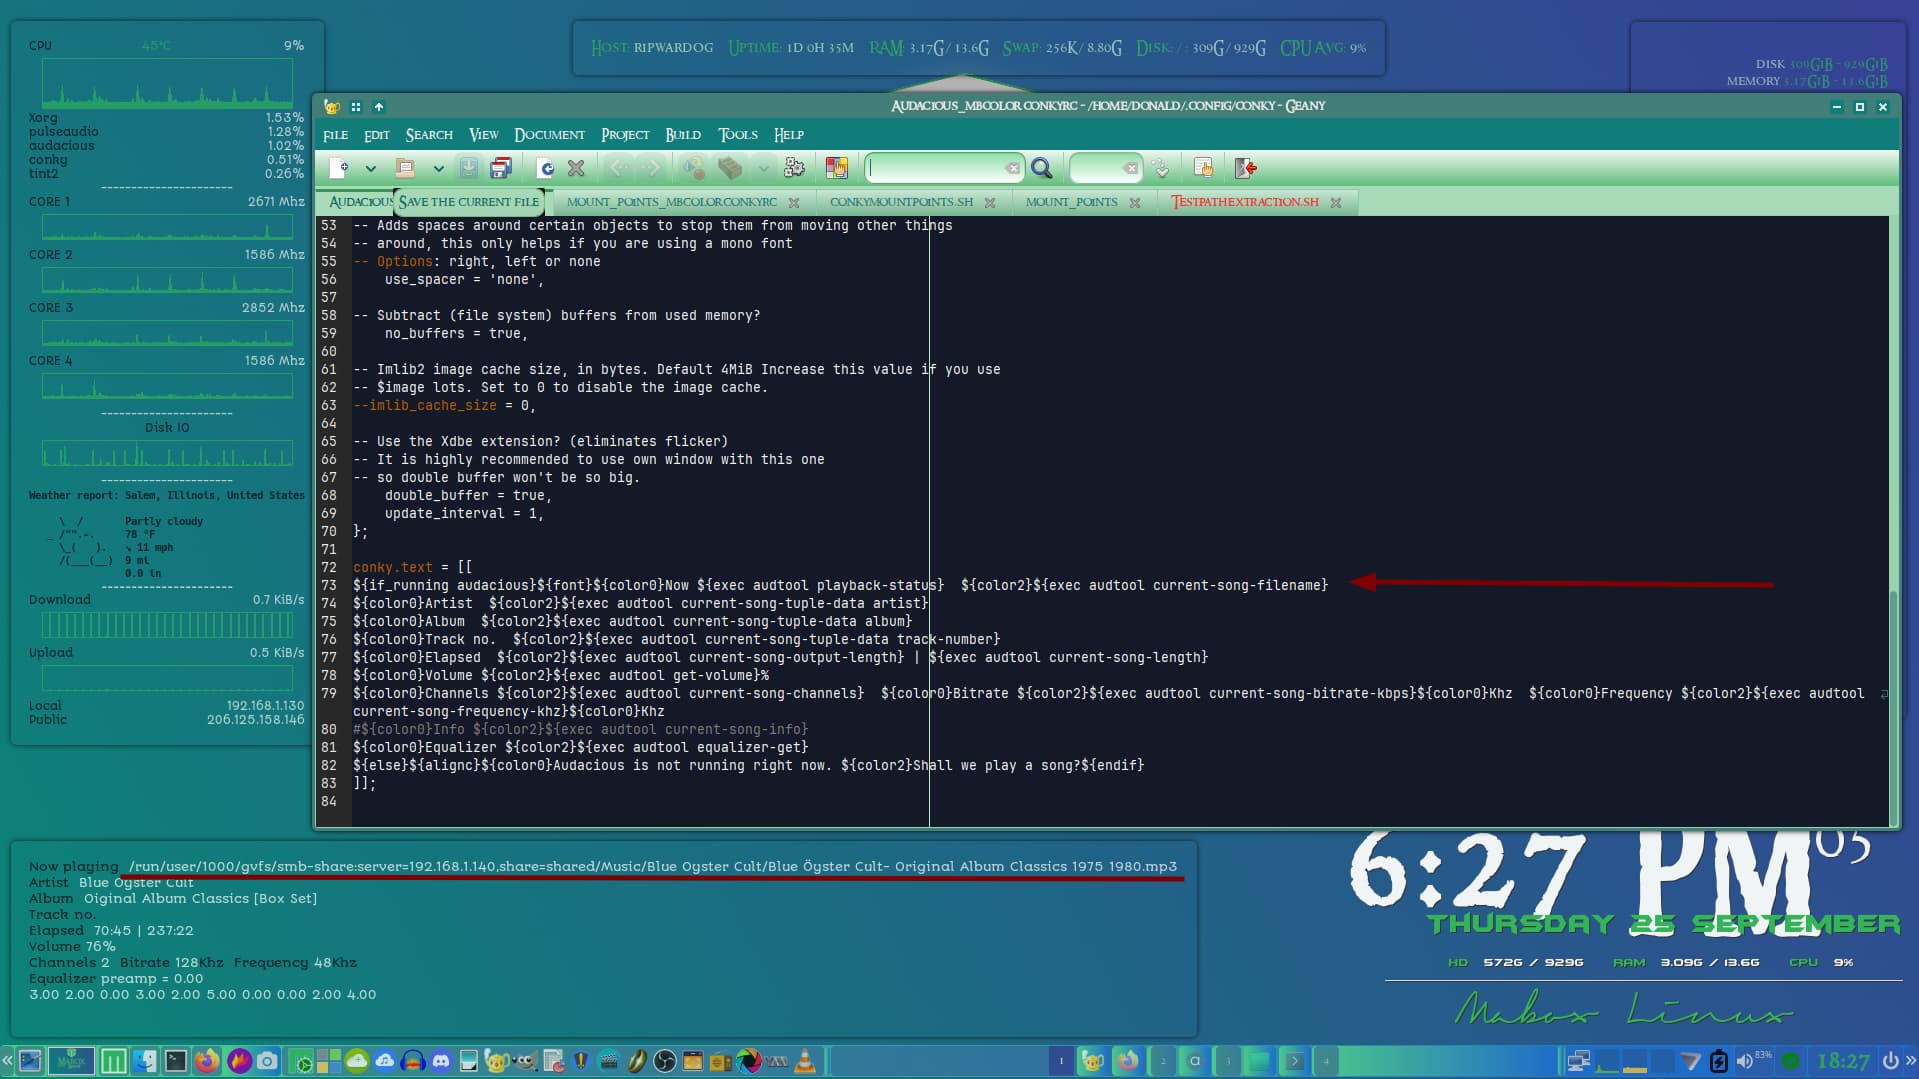Close the mount_points_mbcolor.conkyrc tab
Image resolution: width=1919 pixels, height=1079 pixels.
point(794,203)
